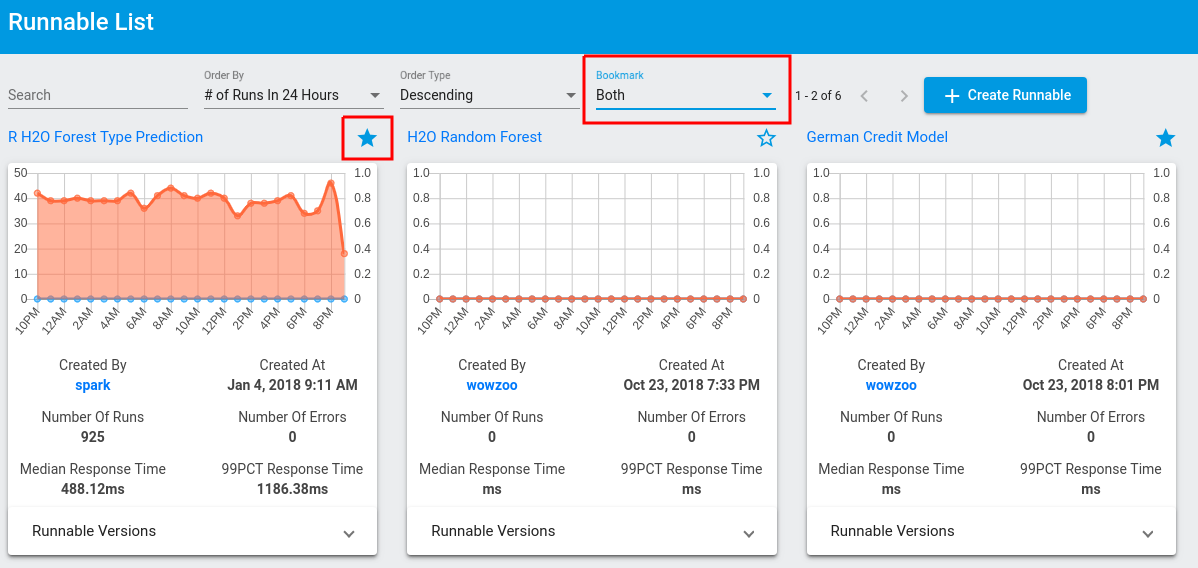
Task: Open the Order Type dropdown
Action: 489,96
